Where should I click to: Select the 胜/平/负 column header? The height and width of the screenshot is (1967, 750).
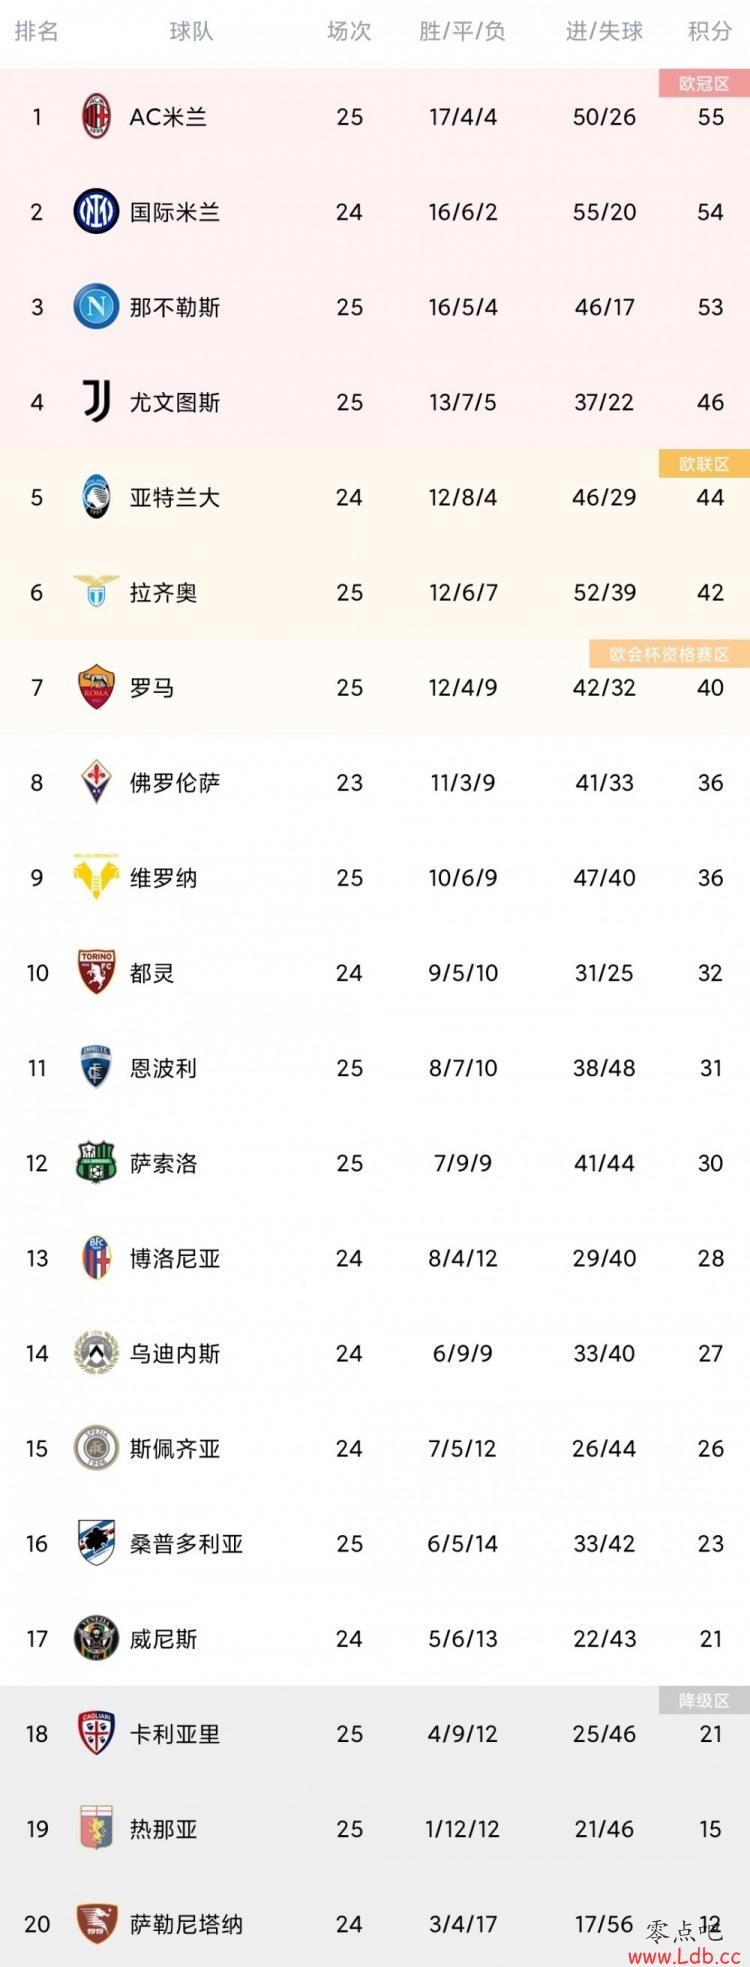[x=462, y=32]
